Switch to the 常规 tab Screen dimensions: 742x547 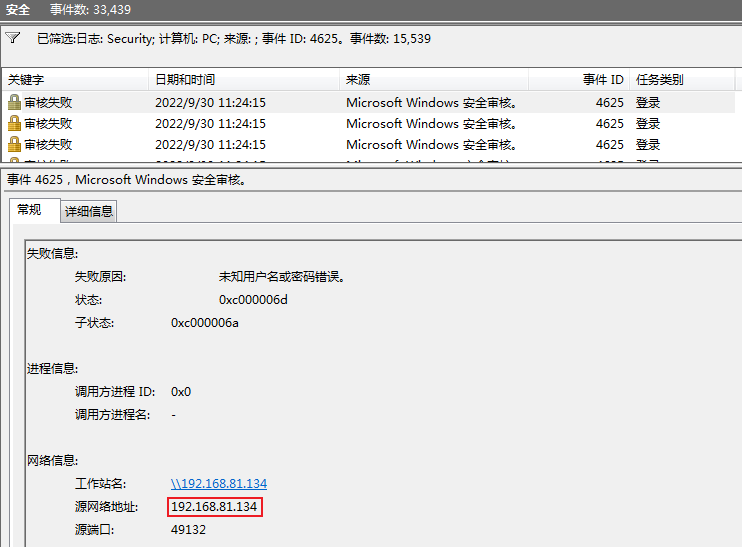point(29,210)
